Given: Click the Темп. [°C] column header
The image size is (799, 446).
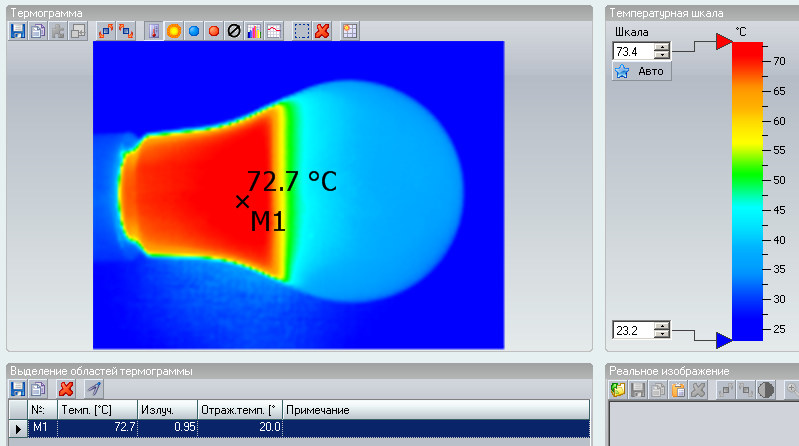Looking at the screenshot, I should tap(97, 410).
